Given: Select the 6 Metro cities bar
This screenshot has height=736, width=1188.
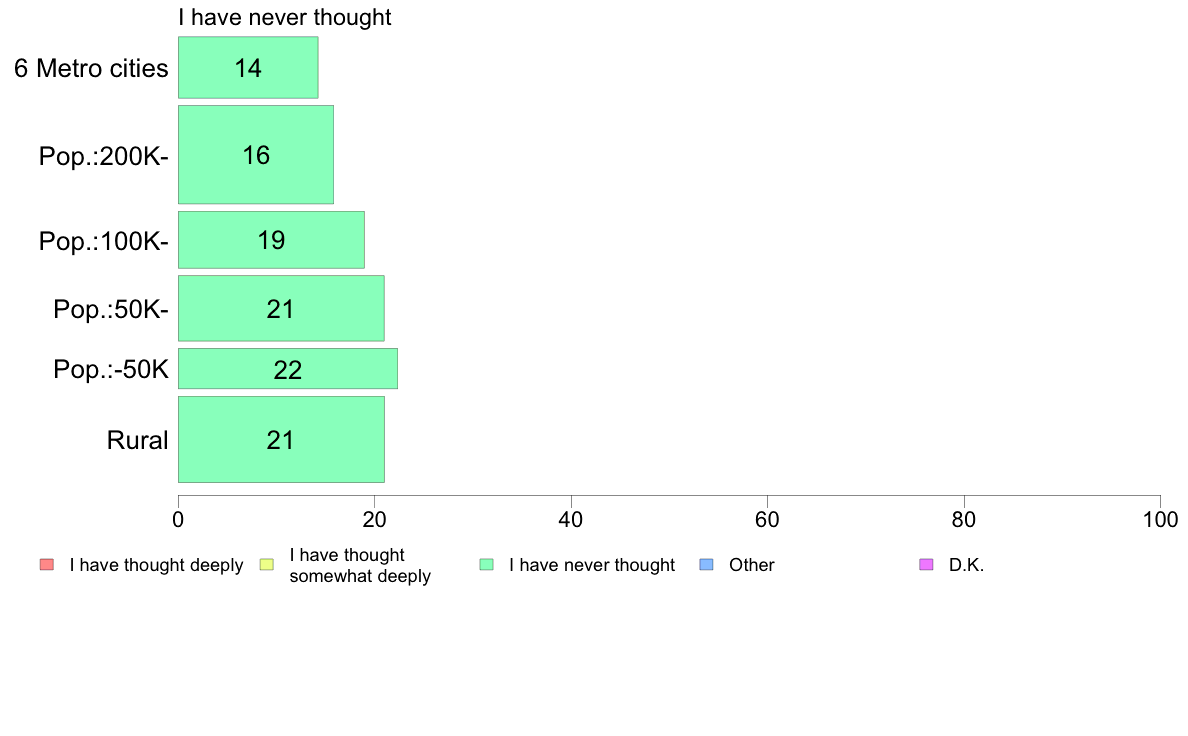Looking at the screenshot, I should pos(248,67).
